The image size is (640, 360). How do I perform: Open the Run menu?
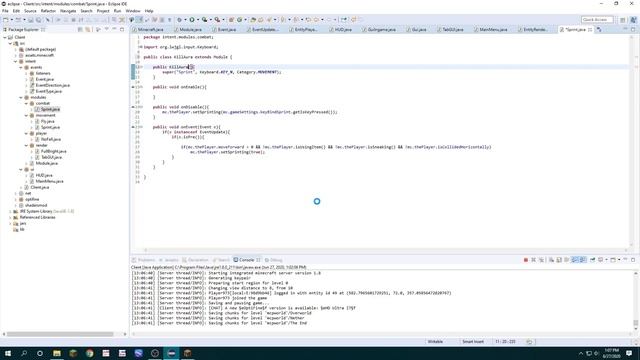[118, 11]
